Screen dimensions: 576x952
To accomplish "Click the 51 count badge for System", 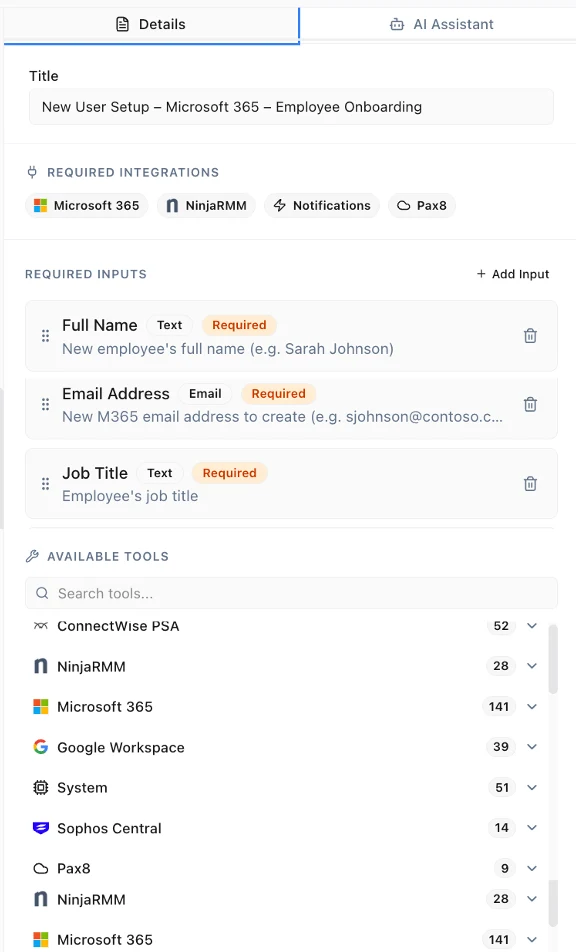I will pyautogui.click(x=502, y=787).
